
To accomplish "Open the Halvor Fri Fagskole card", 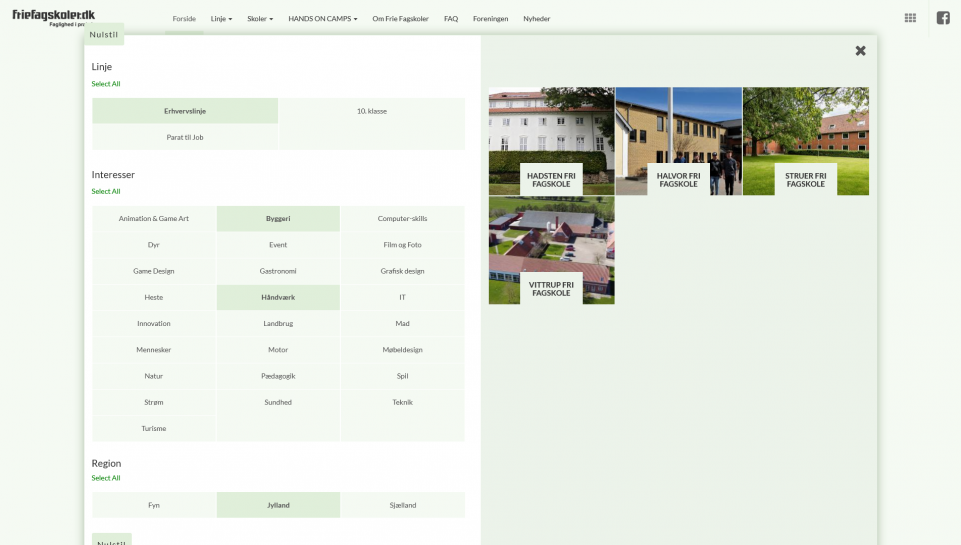I will [678, 141].
